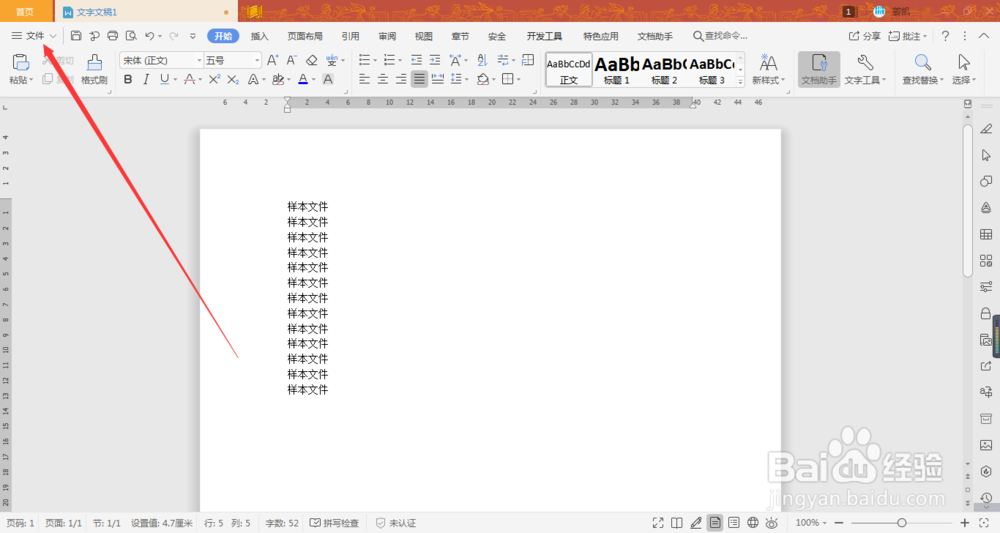
Task: Click the 粘贴 paste icon
Action: tap(20, 62)
